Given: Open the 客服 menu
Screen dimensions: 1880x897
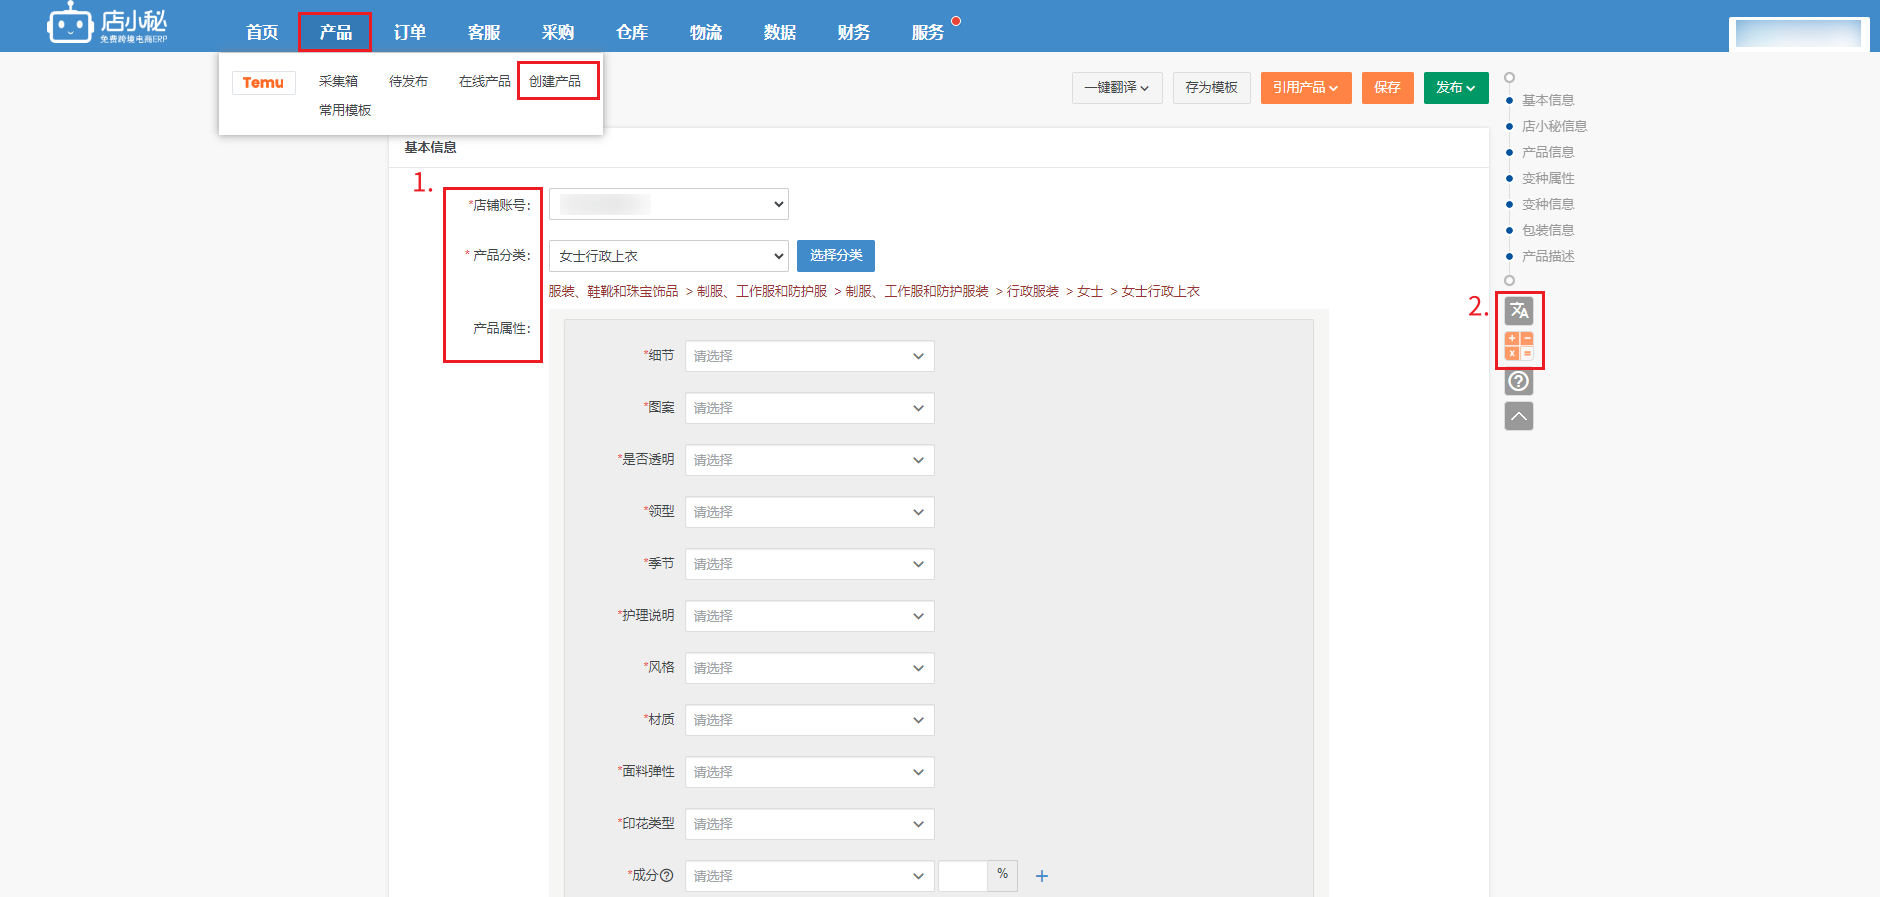Looking at the screenshot, I should click(484, 32).
